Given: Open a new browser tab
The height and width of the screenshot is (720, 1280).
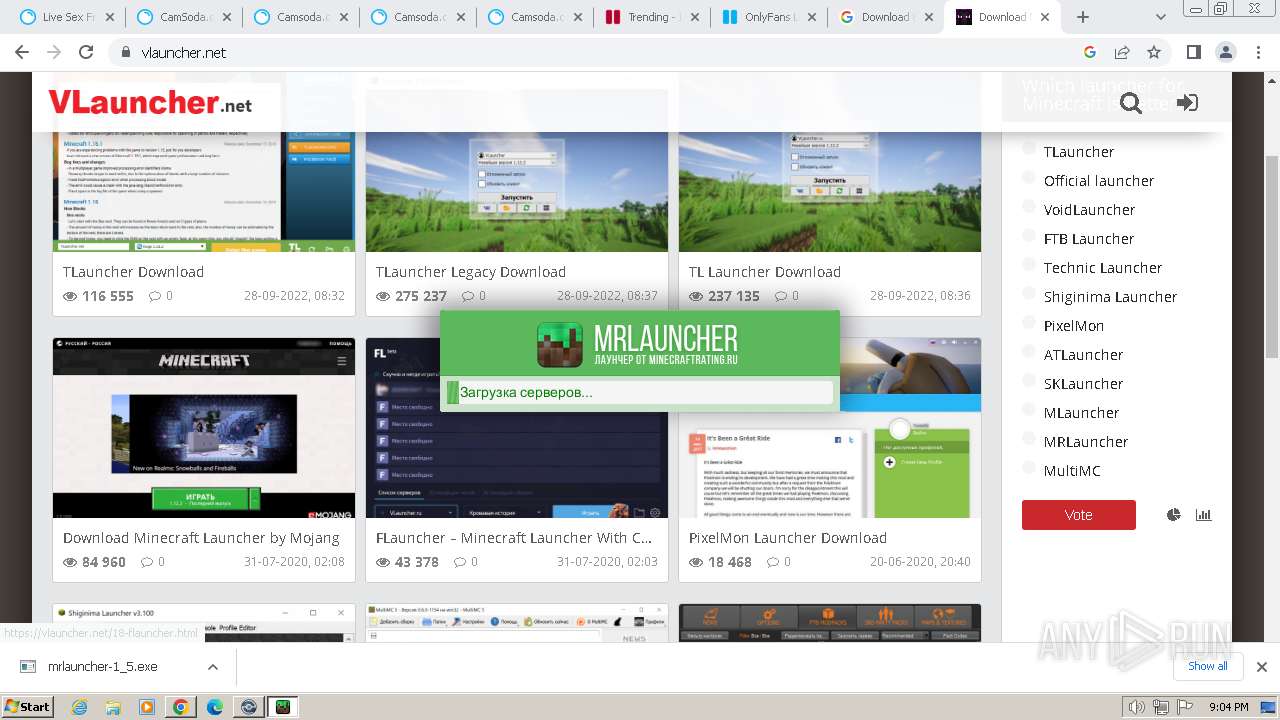Looking at the screenshot, I should pos(1082,17).
